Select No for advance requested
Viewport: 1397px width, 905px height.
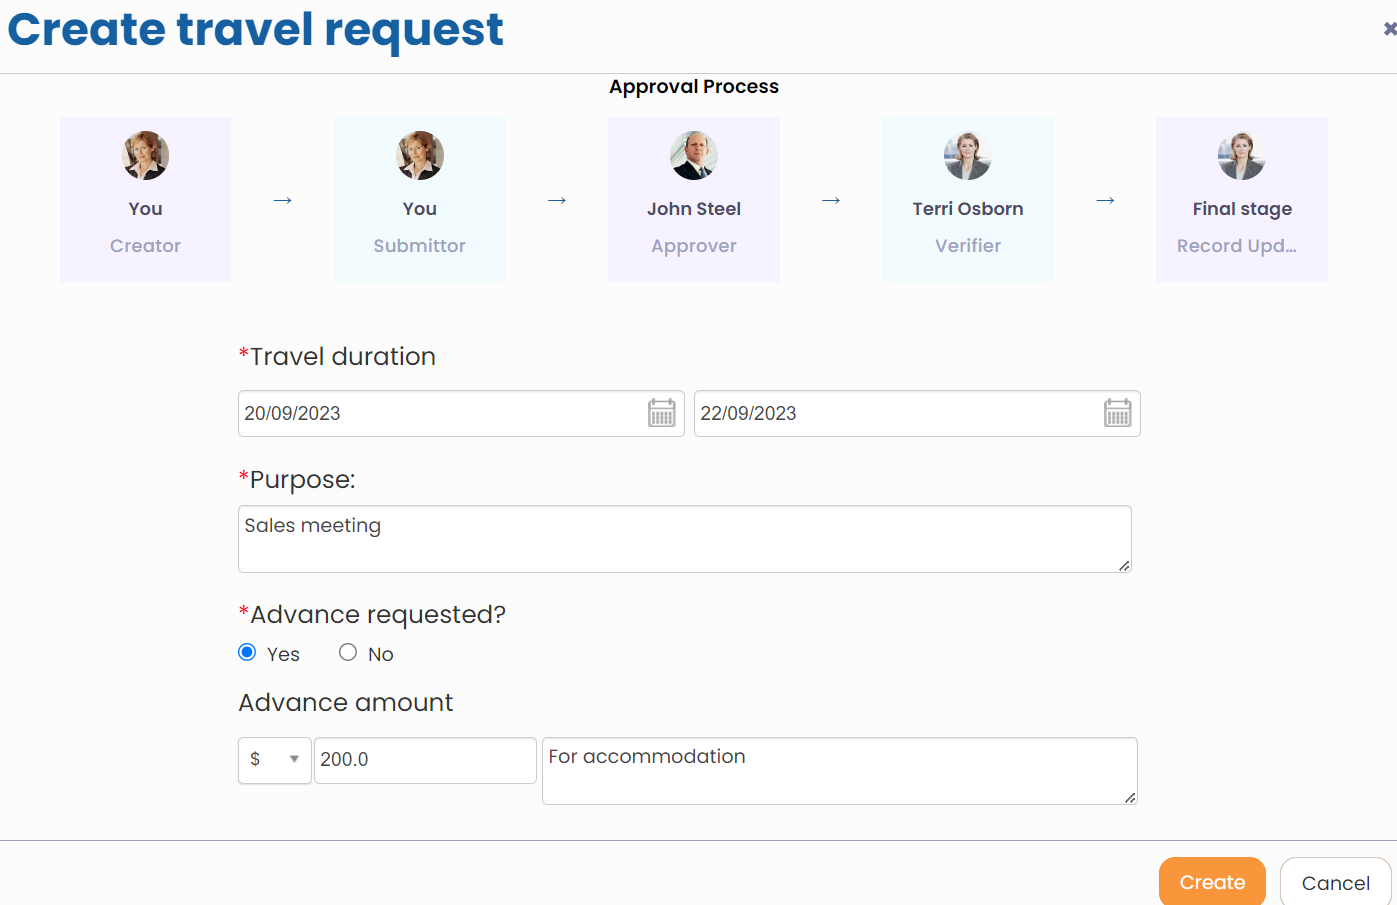tap(348, 652)
